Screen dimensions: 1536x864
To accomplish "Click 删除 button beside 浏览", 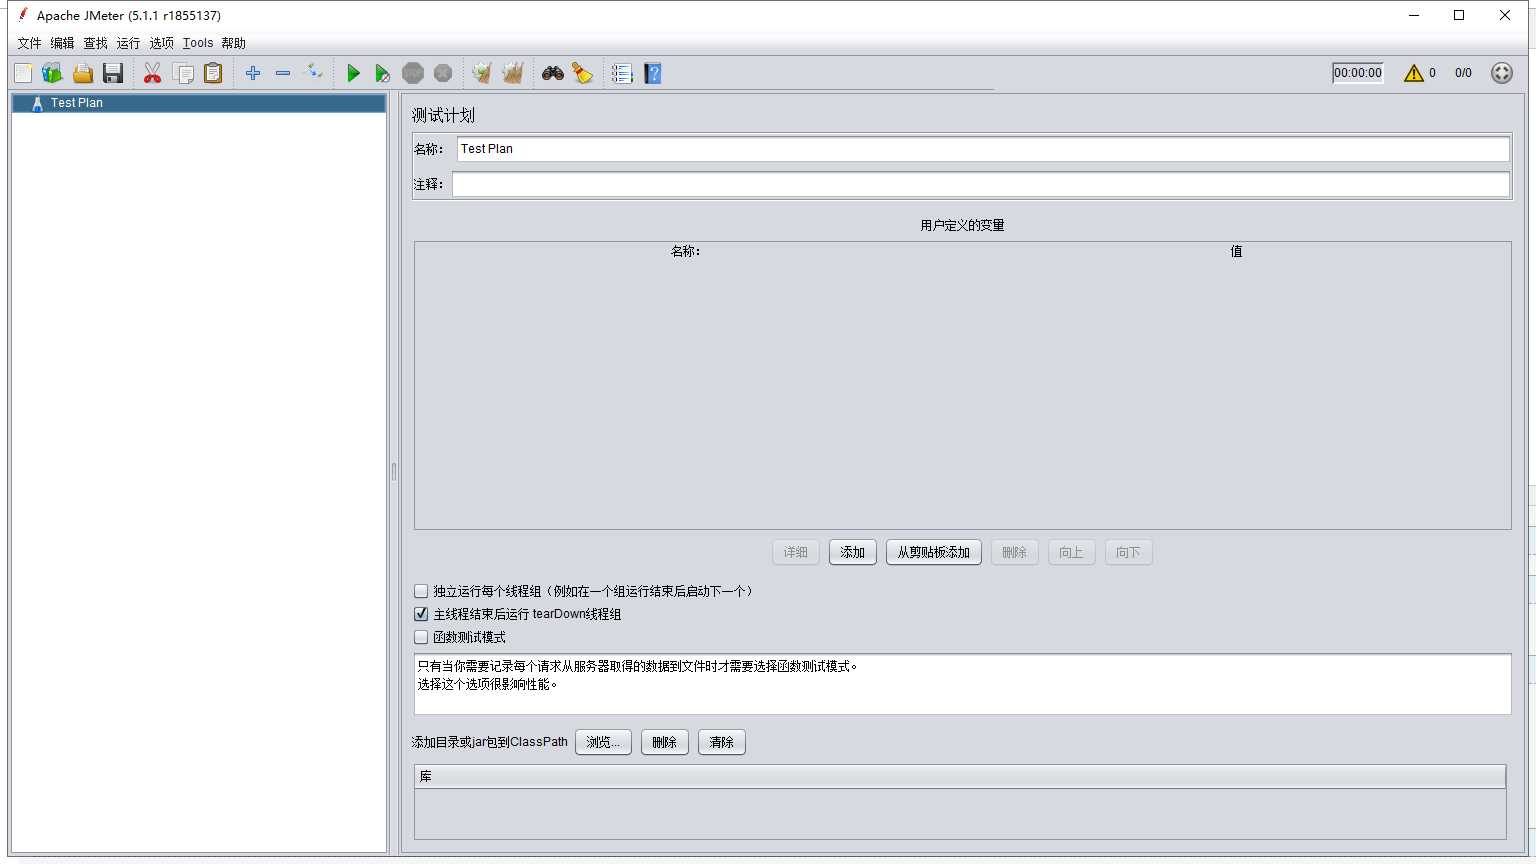I will [664, 742].
